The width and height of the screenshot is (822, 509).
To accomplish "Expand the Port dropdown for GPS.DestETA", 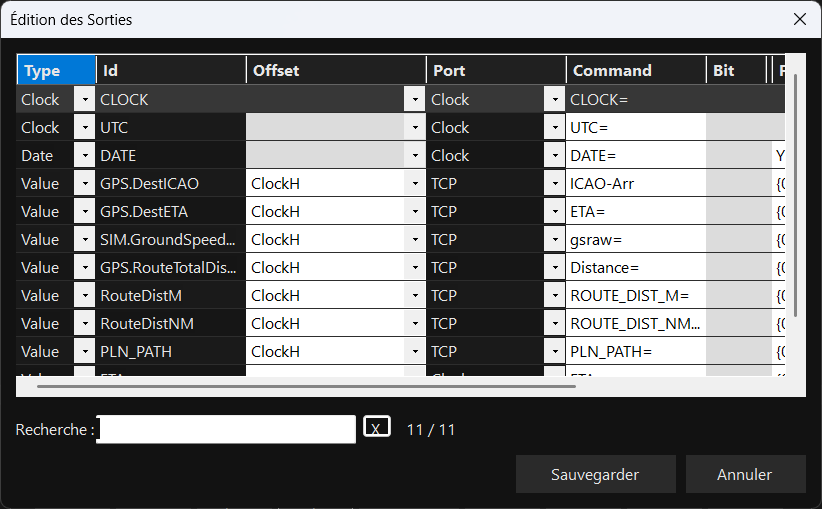I will pos(554,211).
